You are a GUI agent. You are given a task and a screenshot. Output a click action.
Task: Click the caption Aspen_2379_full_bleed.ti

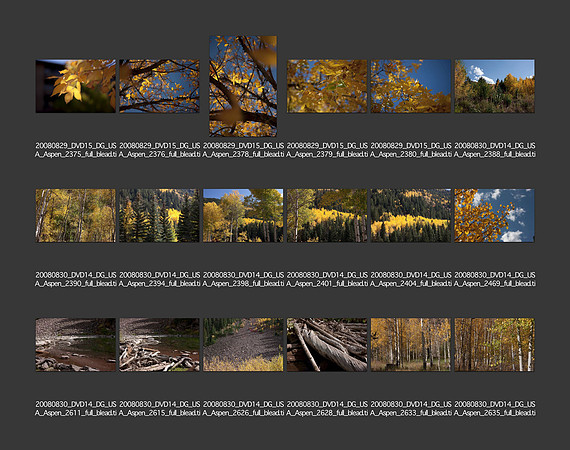click(x=327, y=150)
